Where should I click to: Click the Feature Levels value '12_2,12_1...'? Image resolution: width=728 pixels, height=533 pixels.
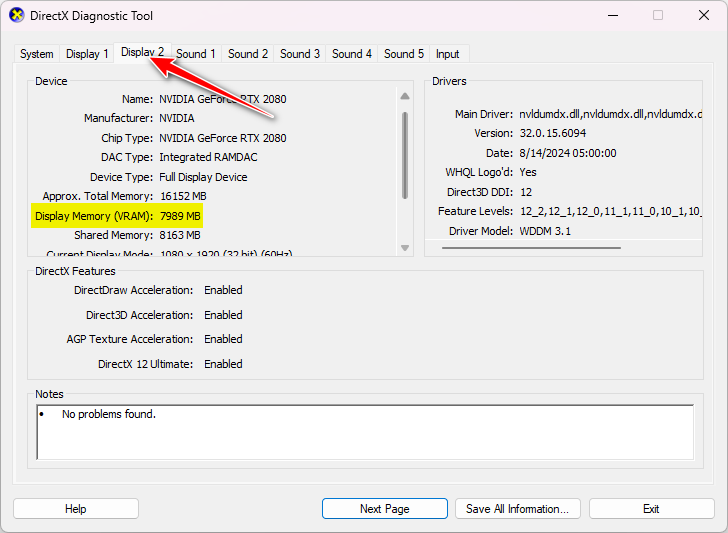point(610,211)
